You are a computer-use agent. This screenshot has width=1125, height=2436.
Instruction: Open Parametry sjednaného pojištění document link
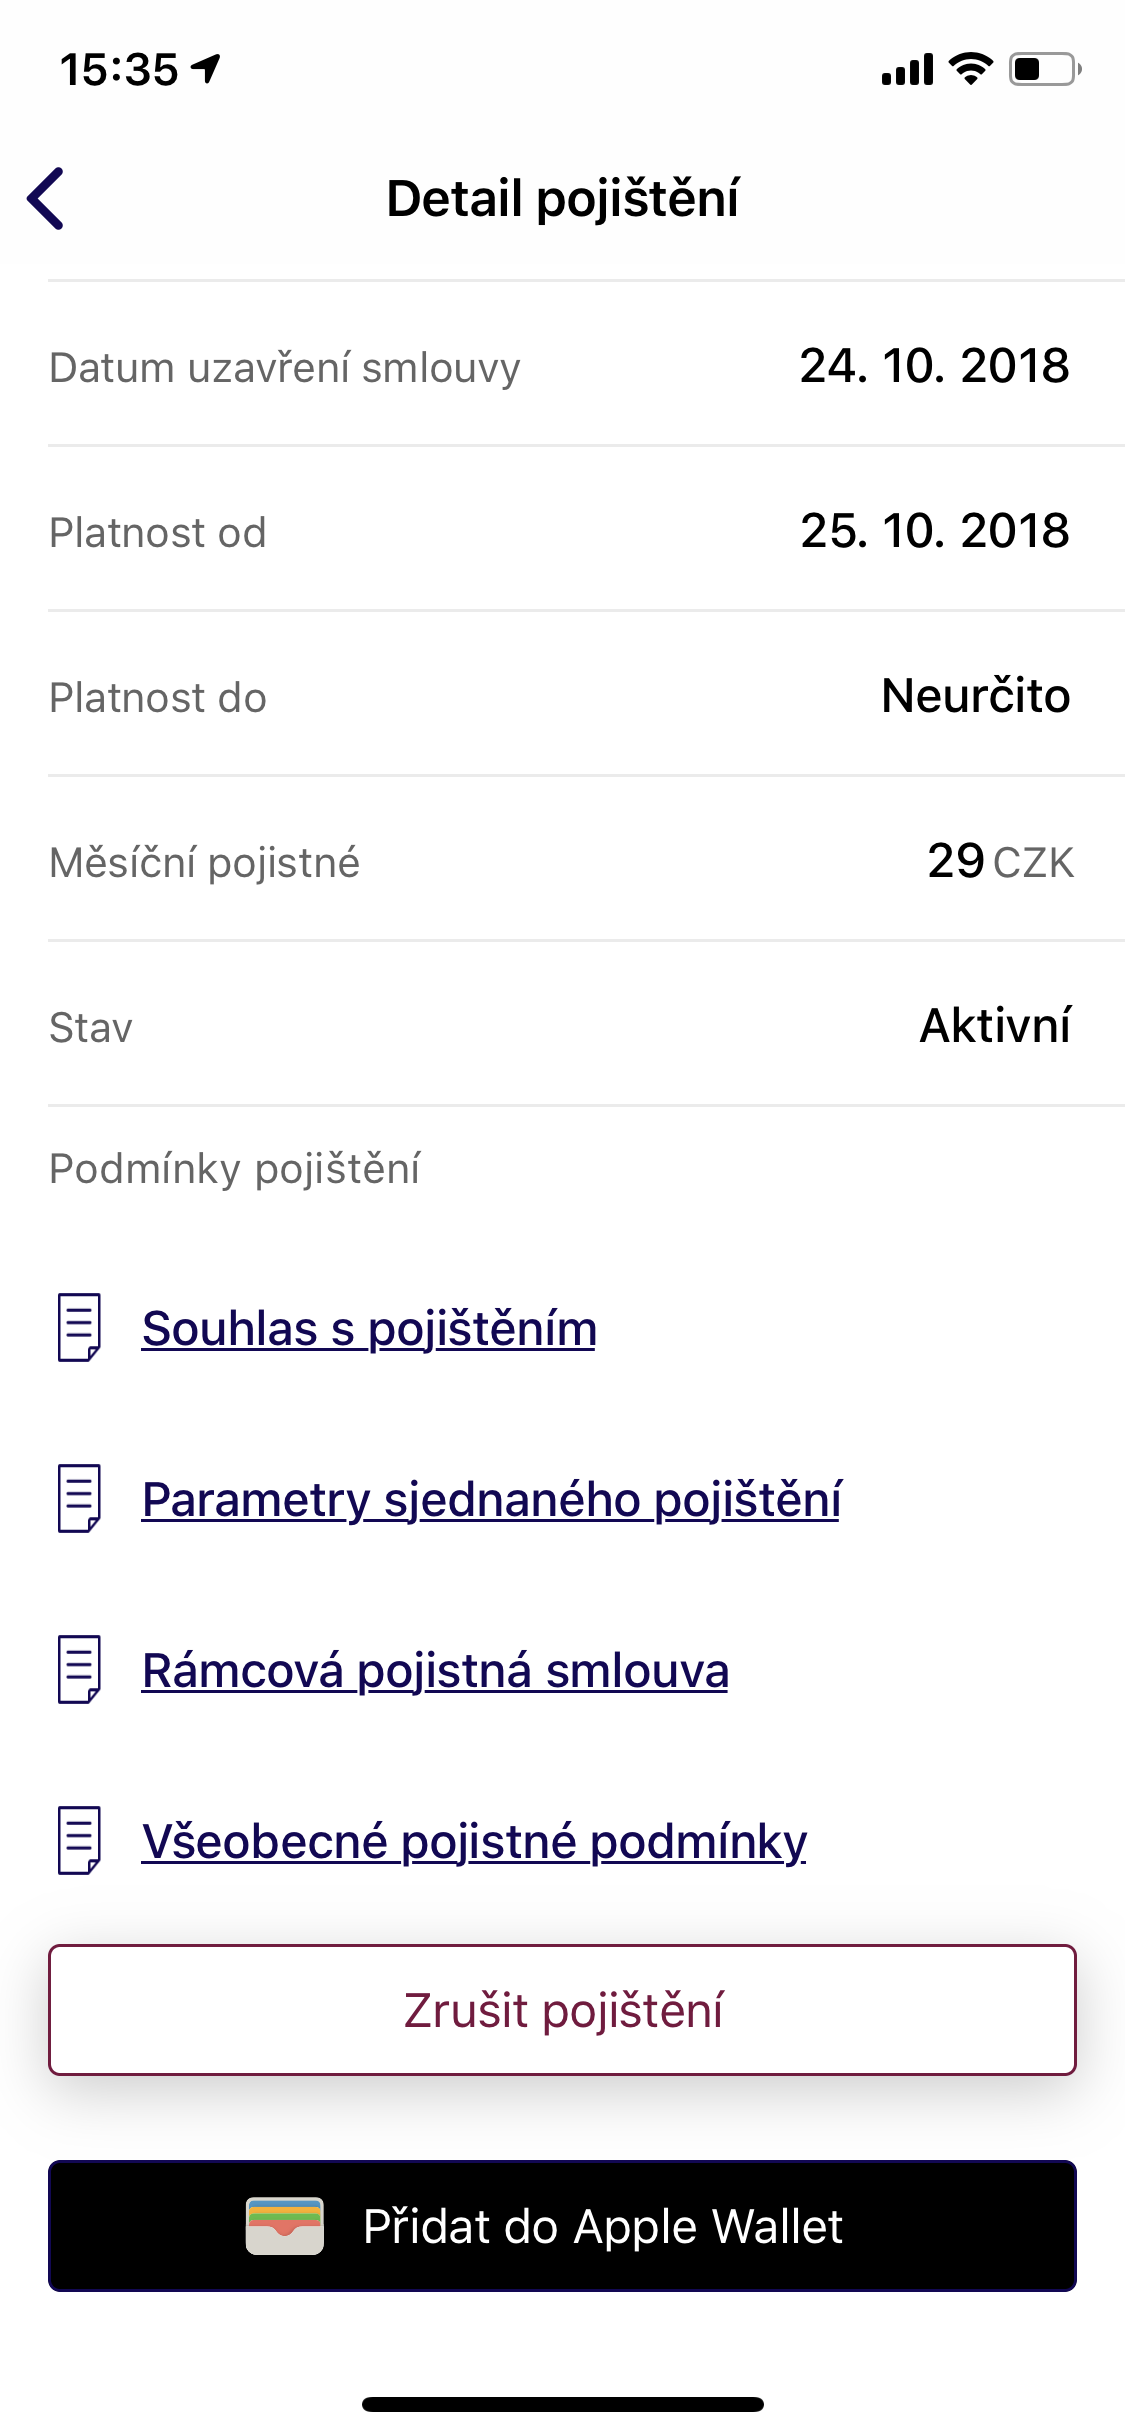point(491,1500)
